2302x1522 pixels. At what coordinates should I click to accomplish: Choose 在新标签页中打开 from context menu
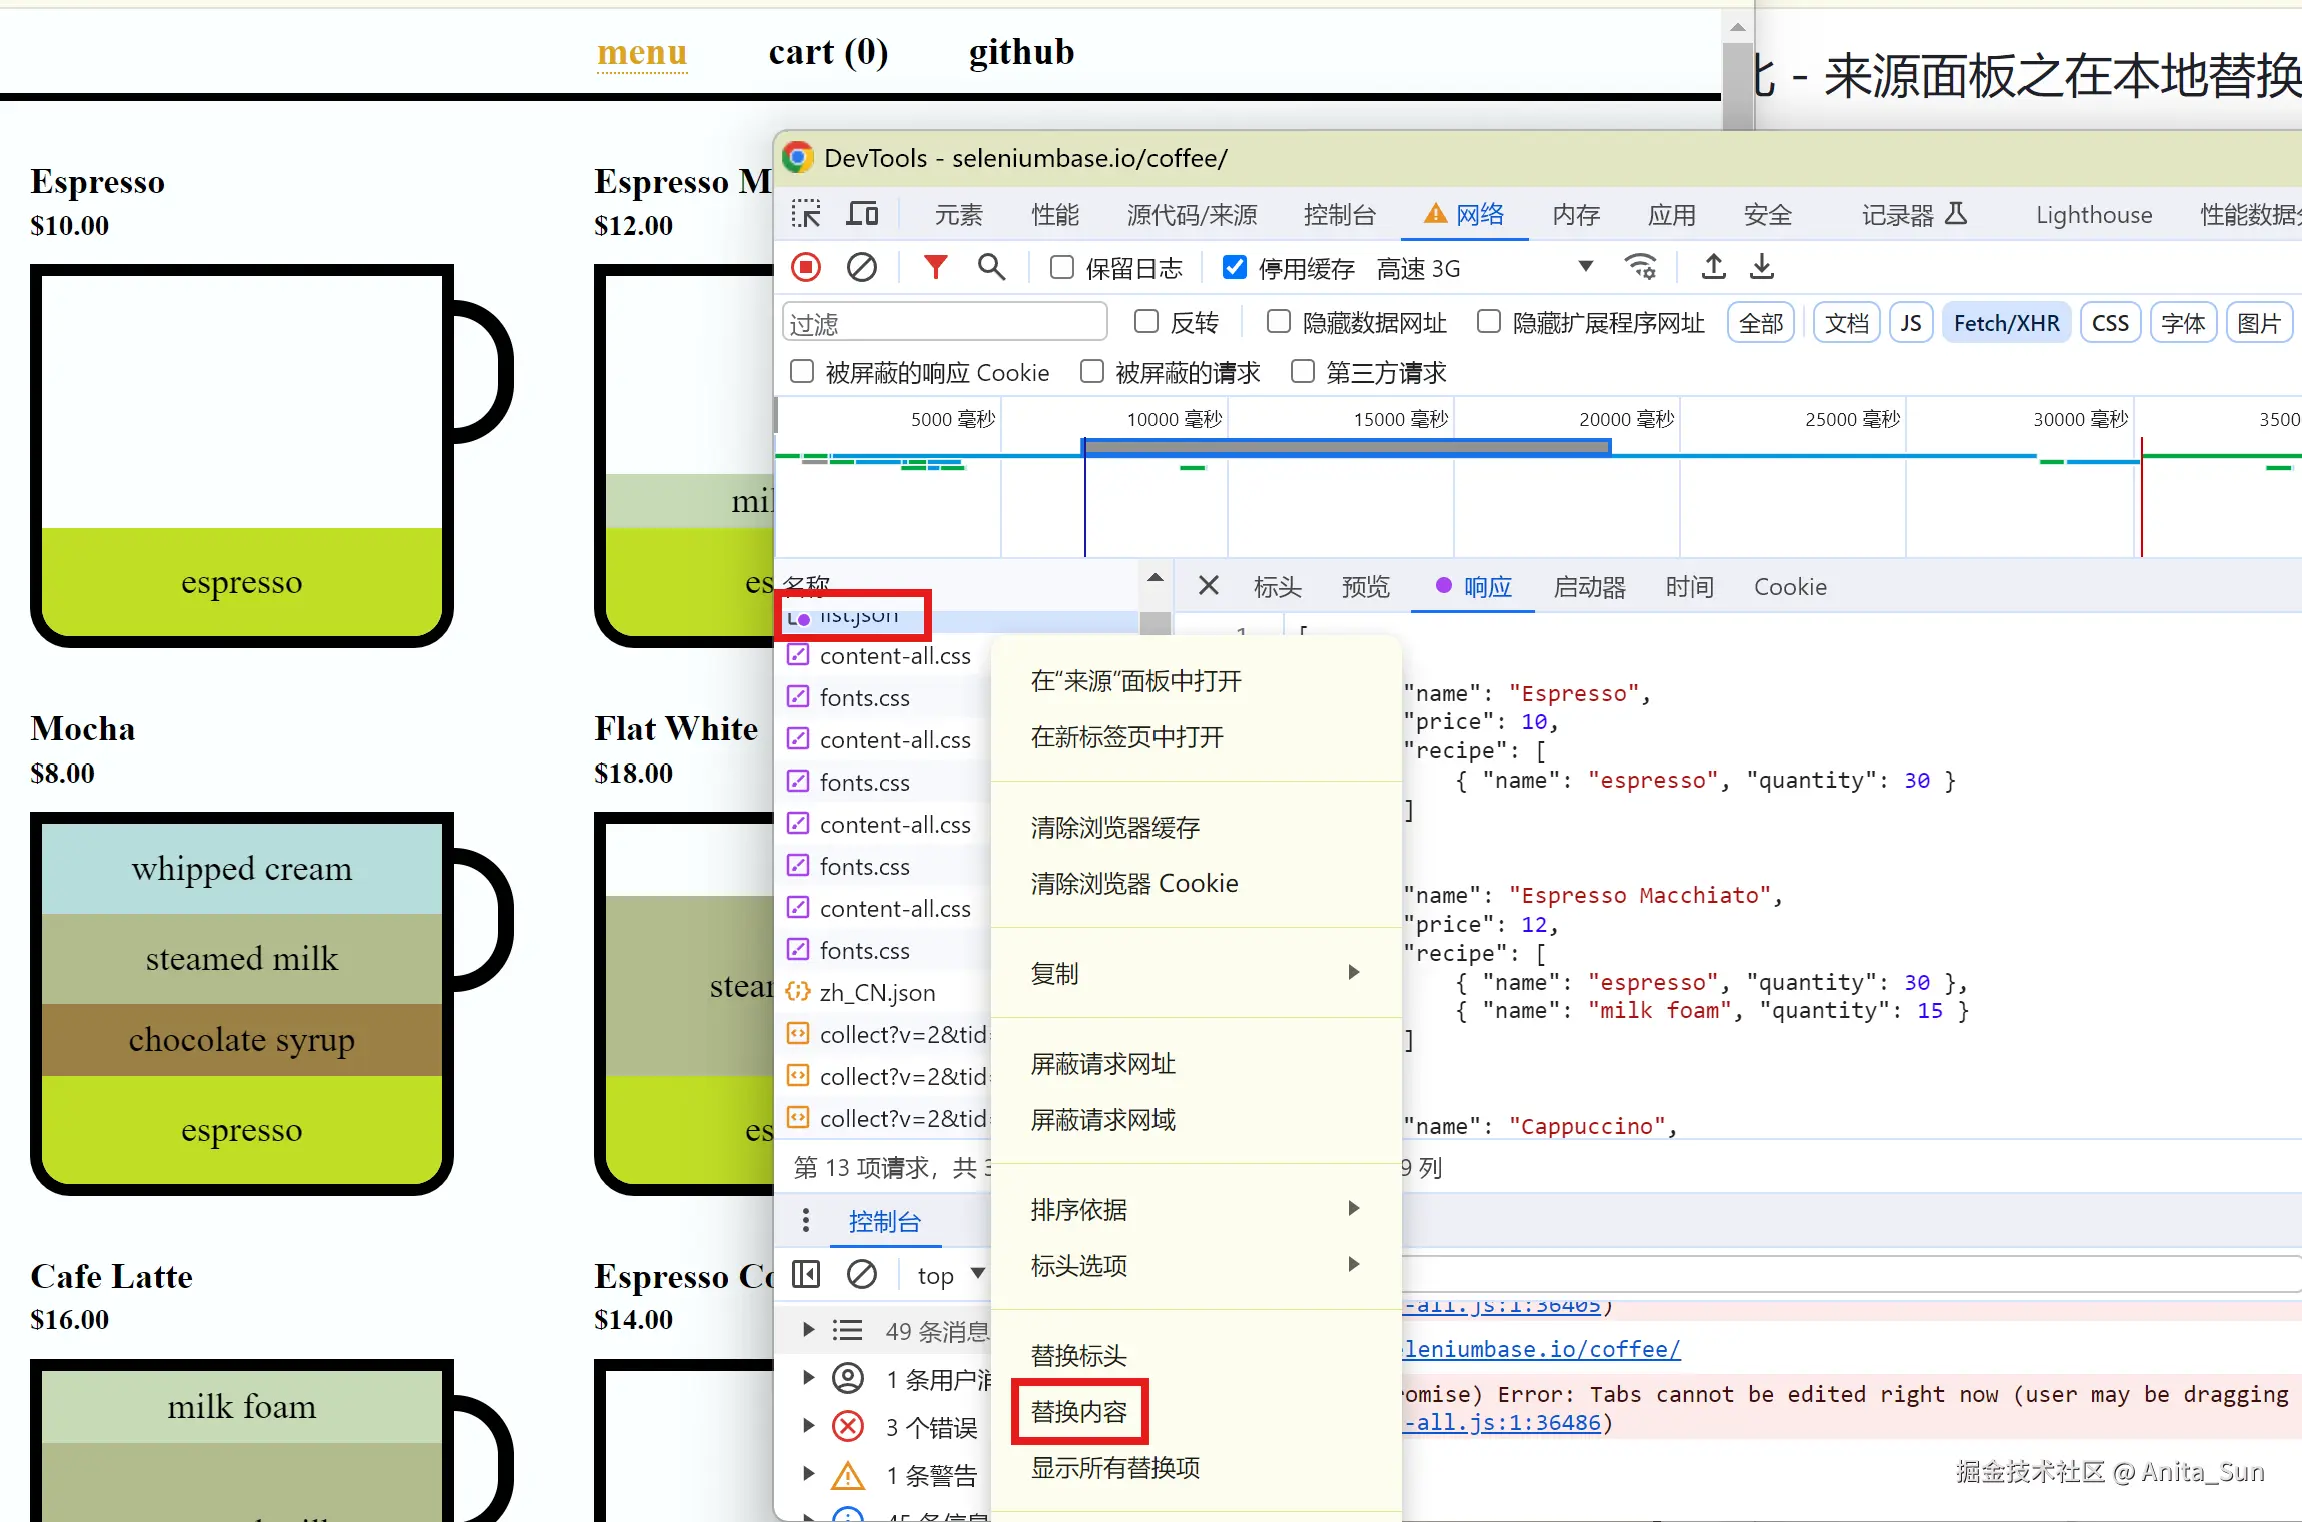point(1127,737)
